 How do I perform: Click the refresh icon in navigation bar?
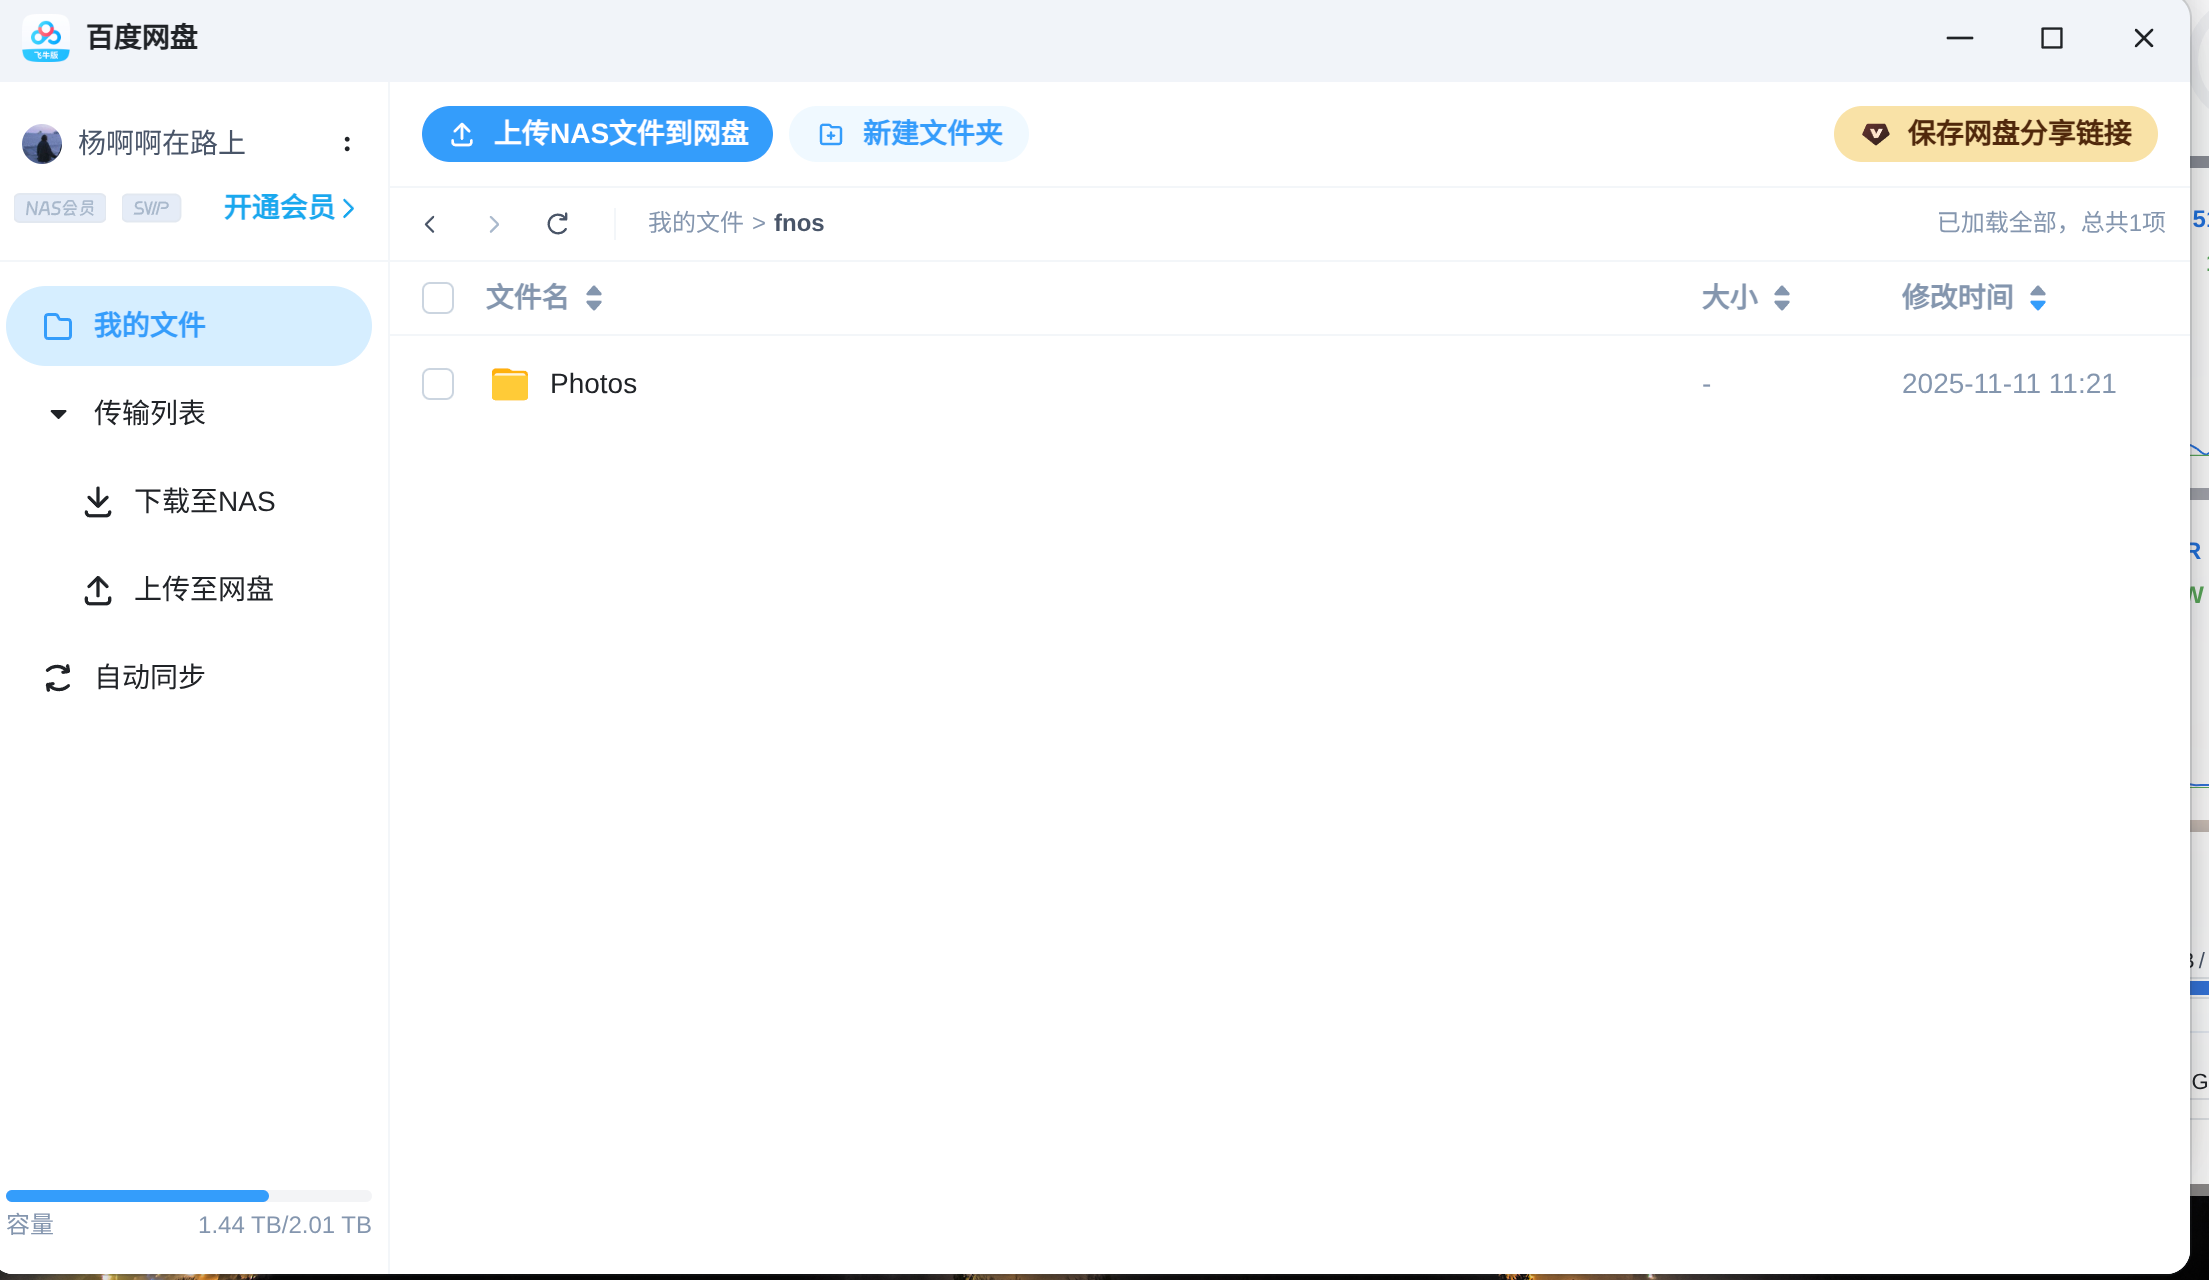(558, 223)
